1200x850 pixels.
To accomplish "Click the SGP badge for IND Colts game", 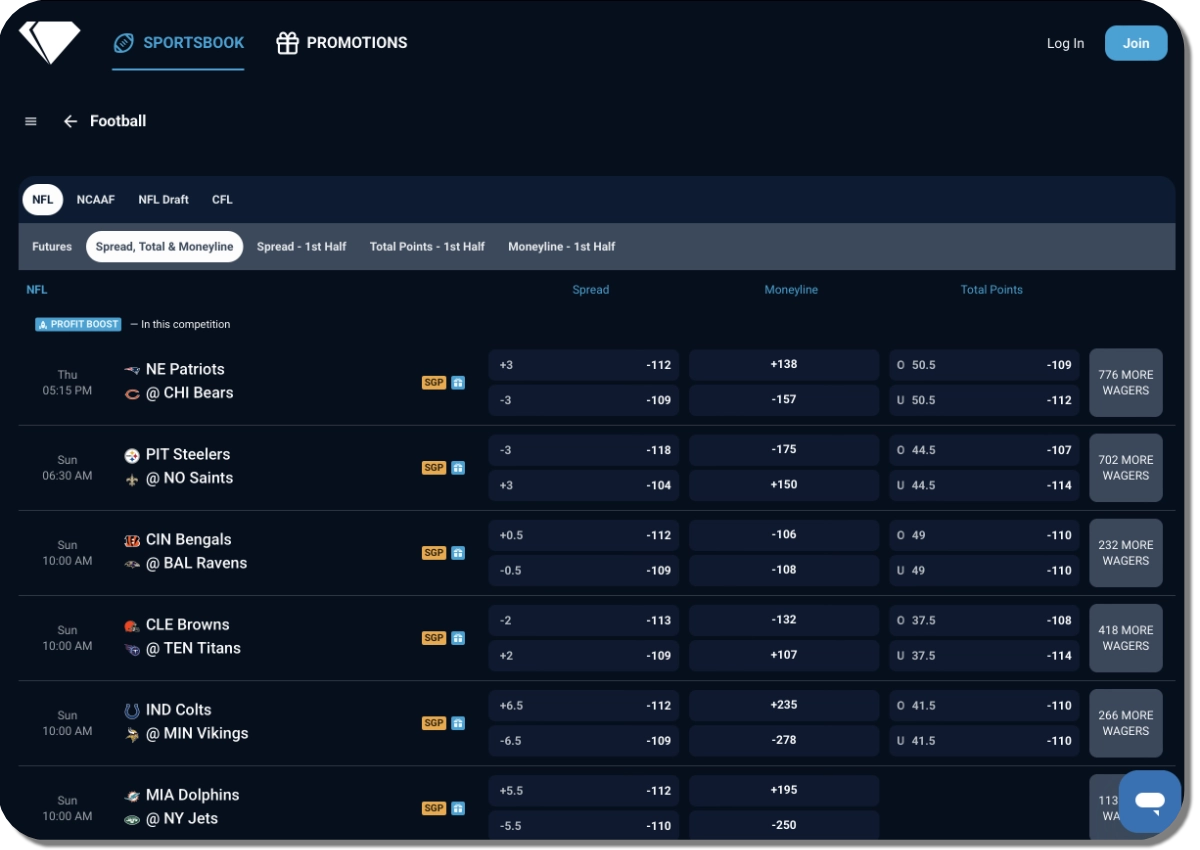I will [434, 723].
